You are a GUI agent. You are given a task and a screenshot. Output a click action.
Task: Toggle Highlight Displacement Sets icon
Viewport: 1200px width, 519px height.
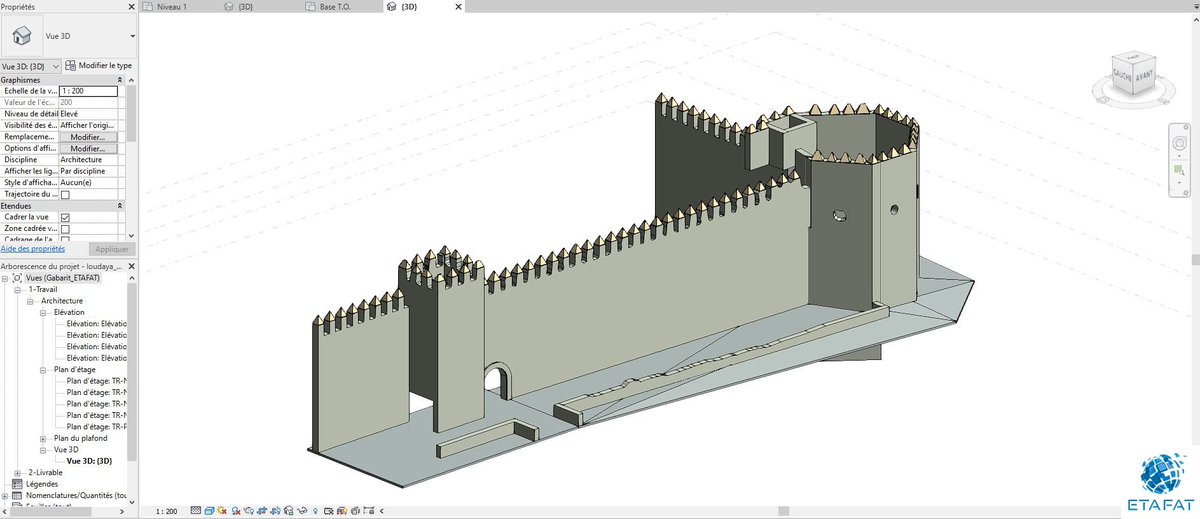[x=355, y=511]
